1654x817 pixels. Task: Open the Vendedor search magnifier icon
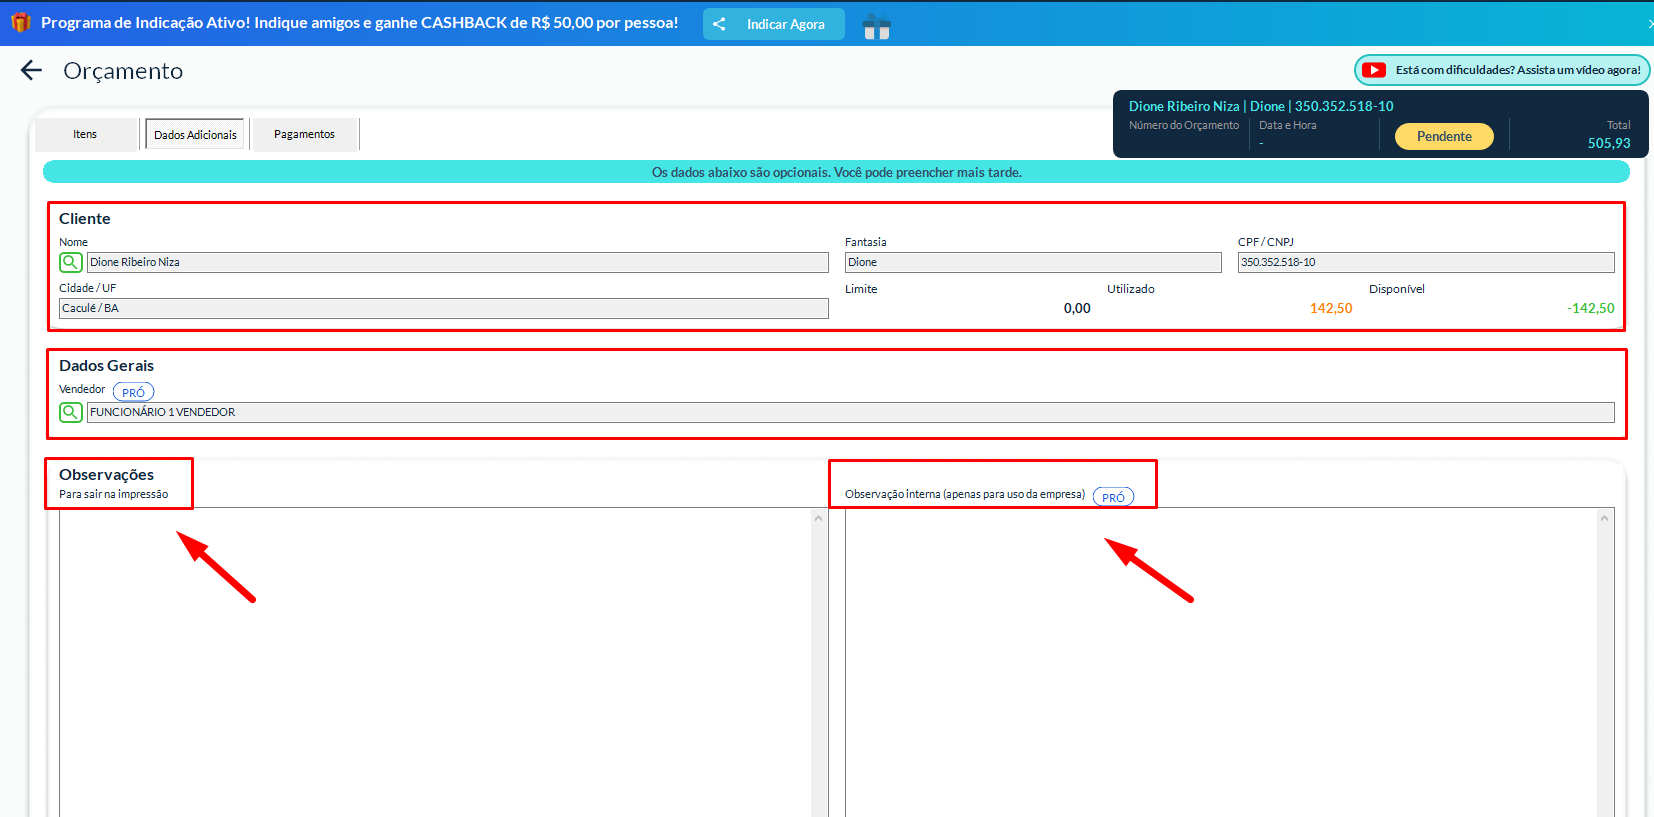[71, 412]
